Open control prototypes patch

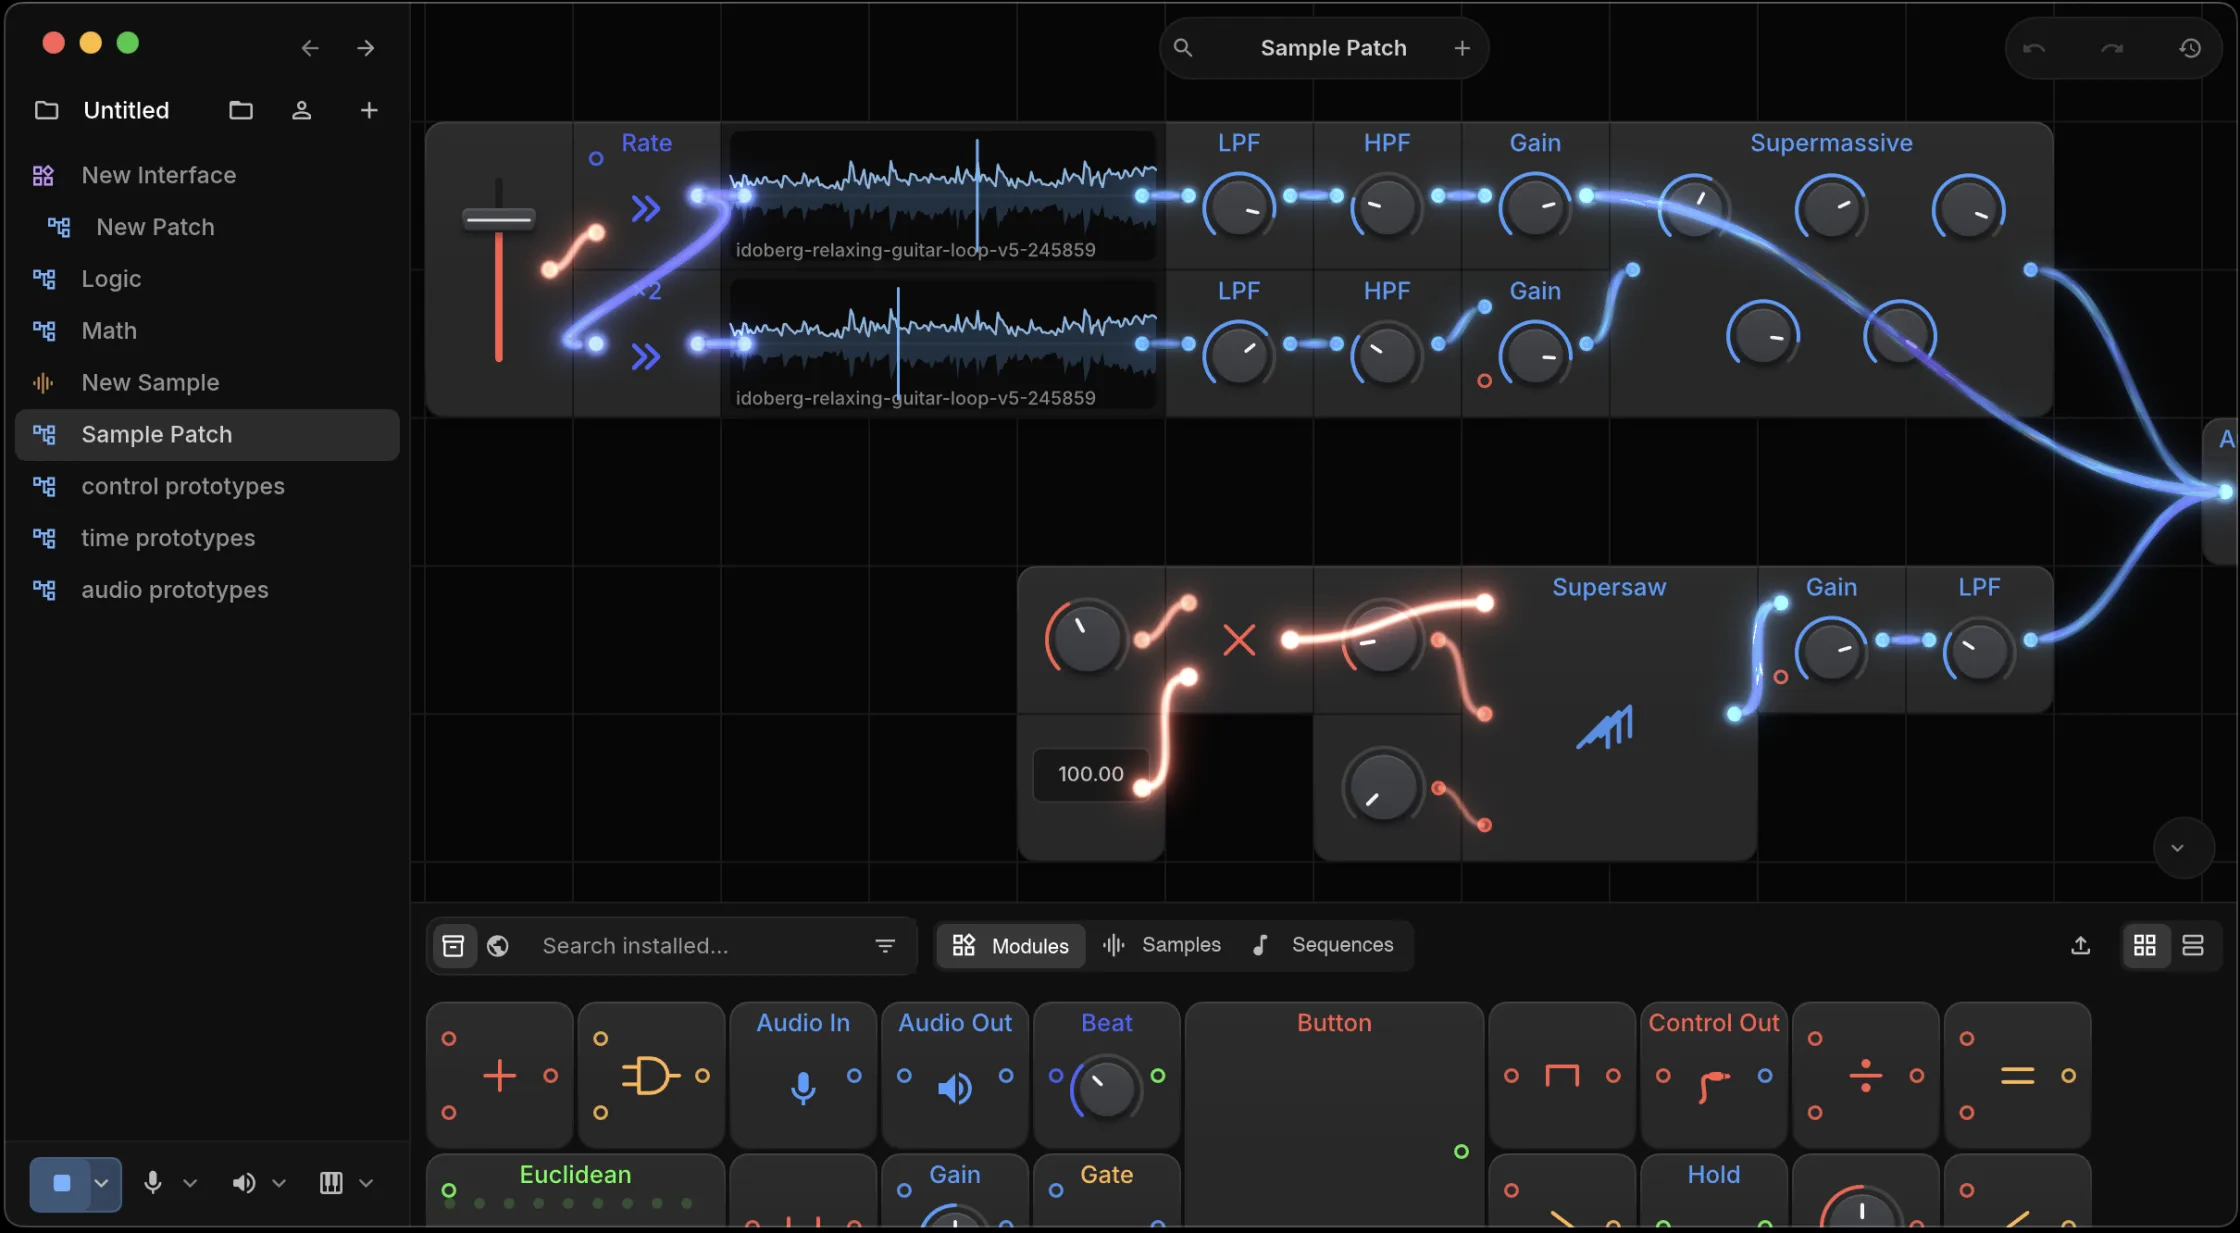coord(208,486)
